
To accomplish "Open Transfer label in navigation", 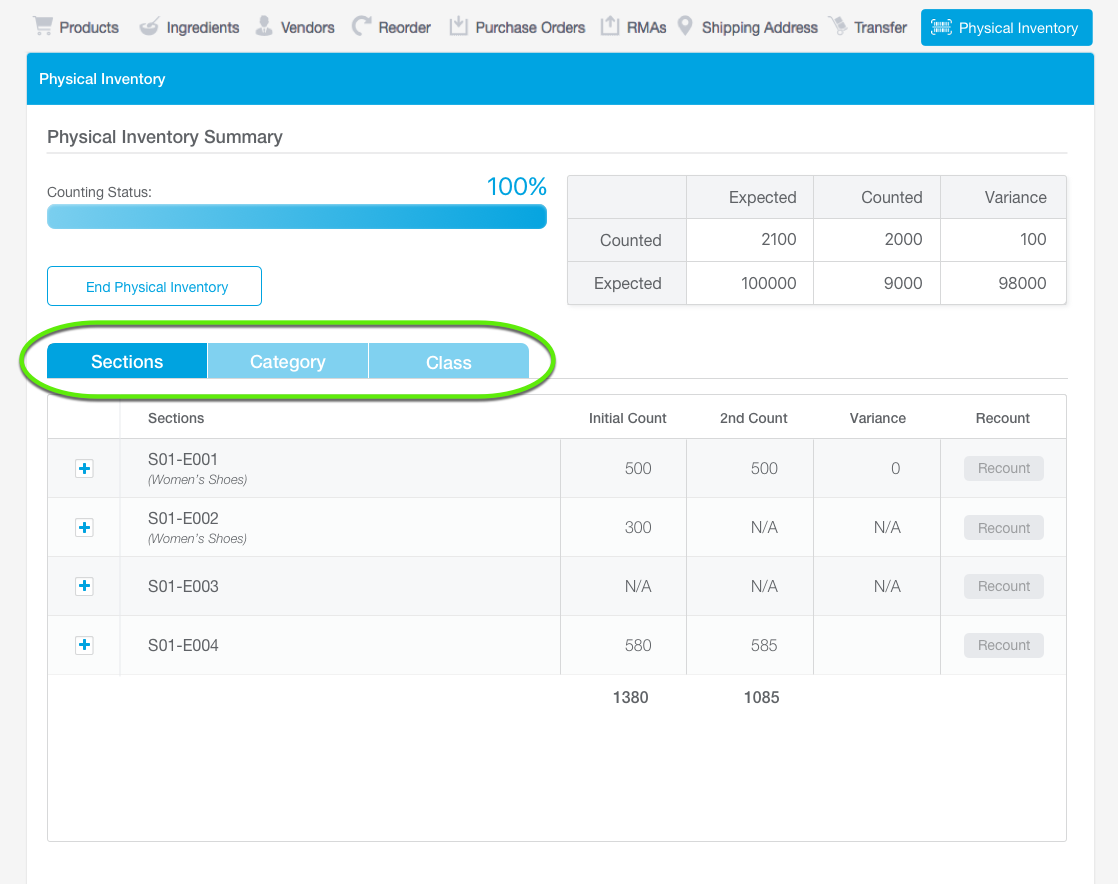I will (x=880, y=28).
